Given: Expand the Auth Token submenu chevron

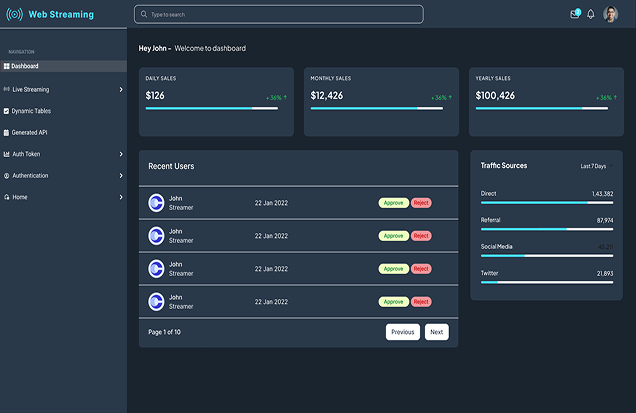Looking at the screenshot, I should click(x=121, y=154).
